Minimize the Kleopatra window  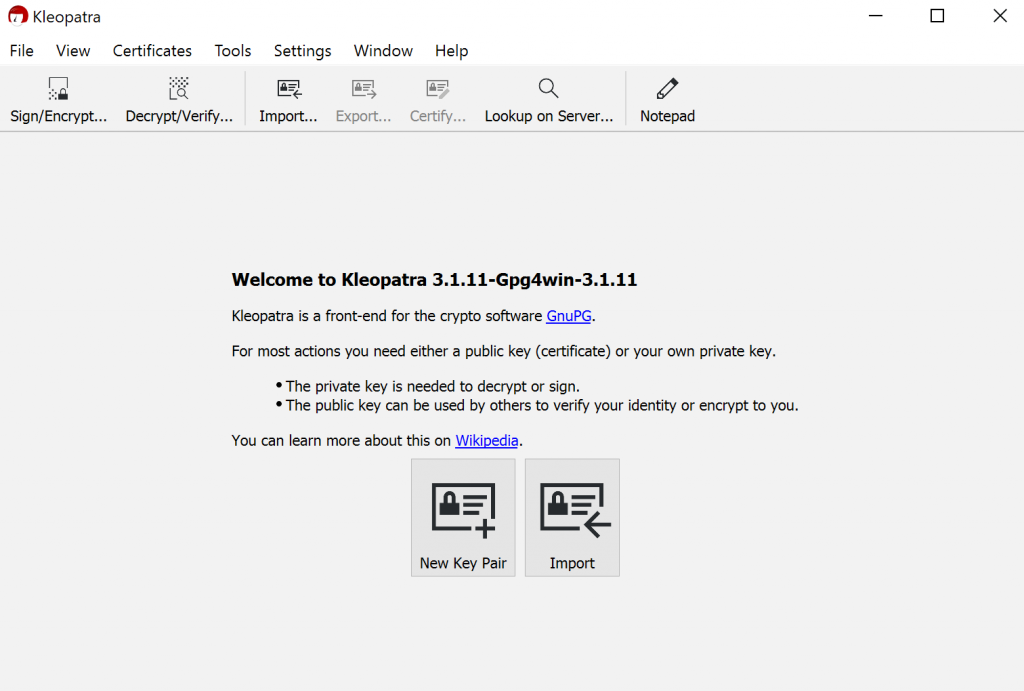tap(876, 16)
